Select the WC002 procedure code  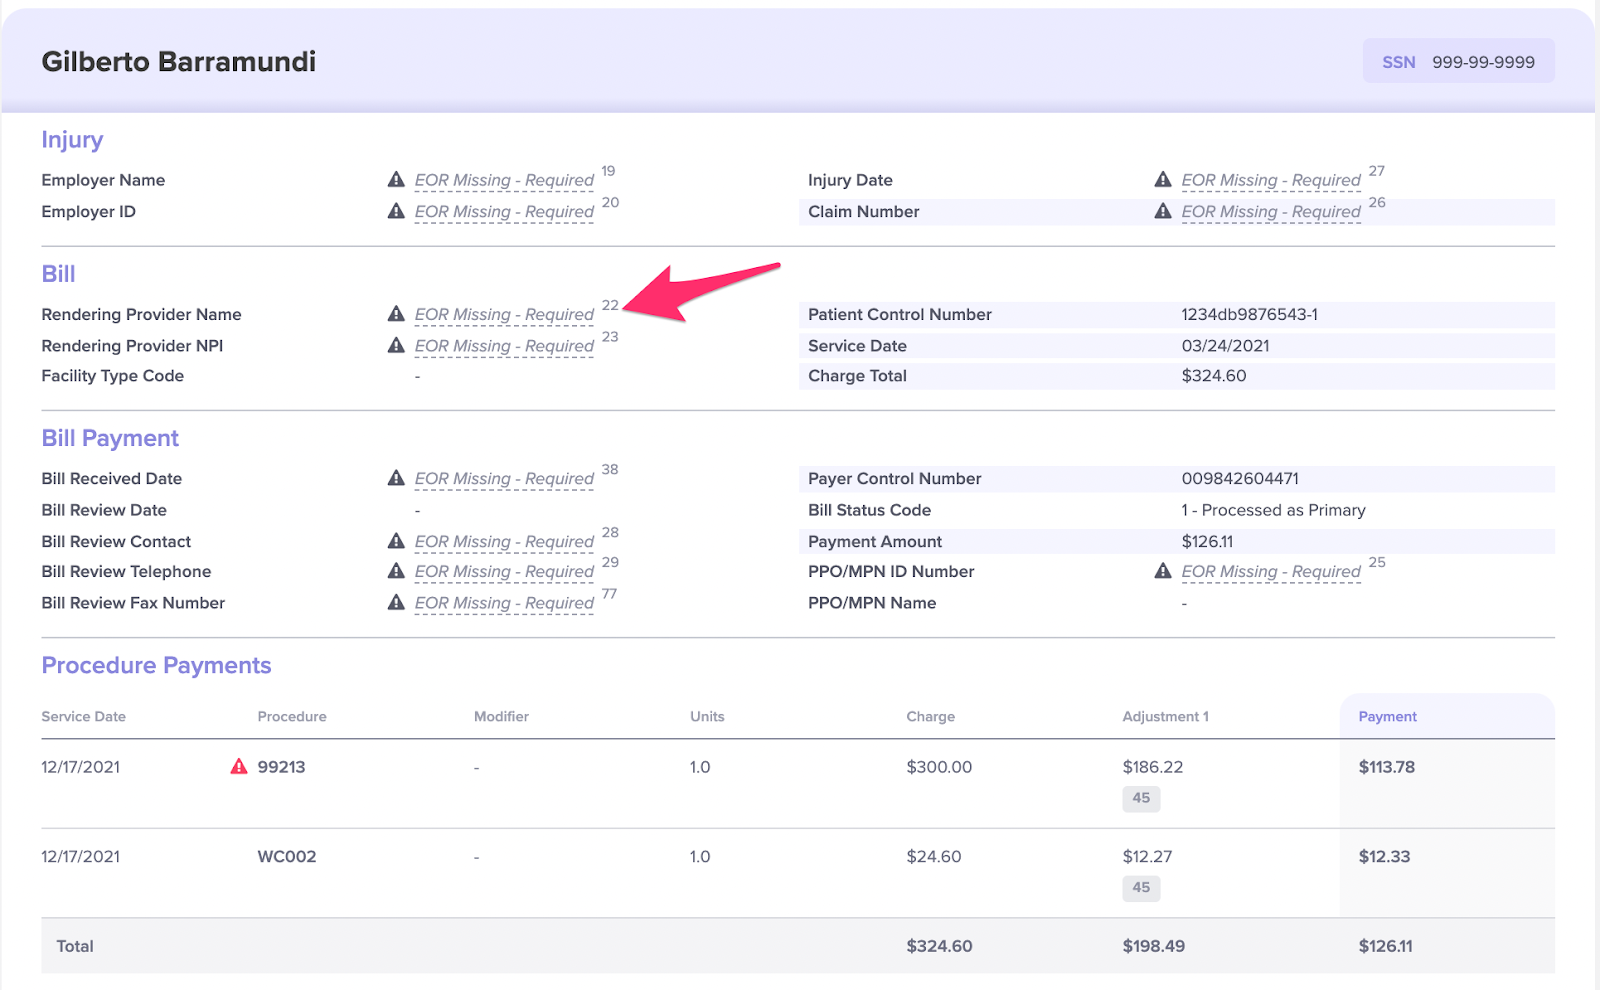(287, 857)
